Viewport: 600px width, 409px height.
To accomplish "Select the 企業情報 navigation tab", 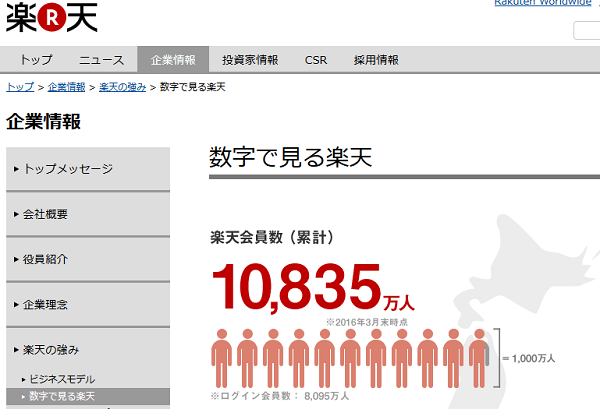I will pos(173,60).
